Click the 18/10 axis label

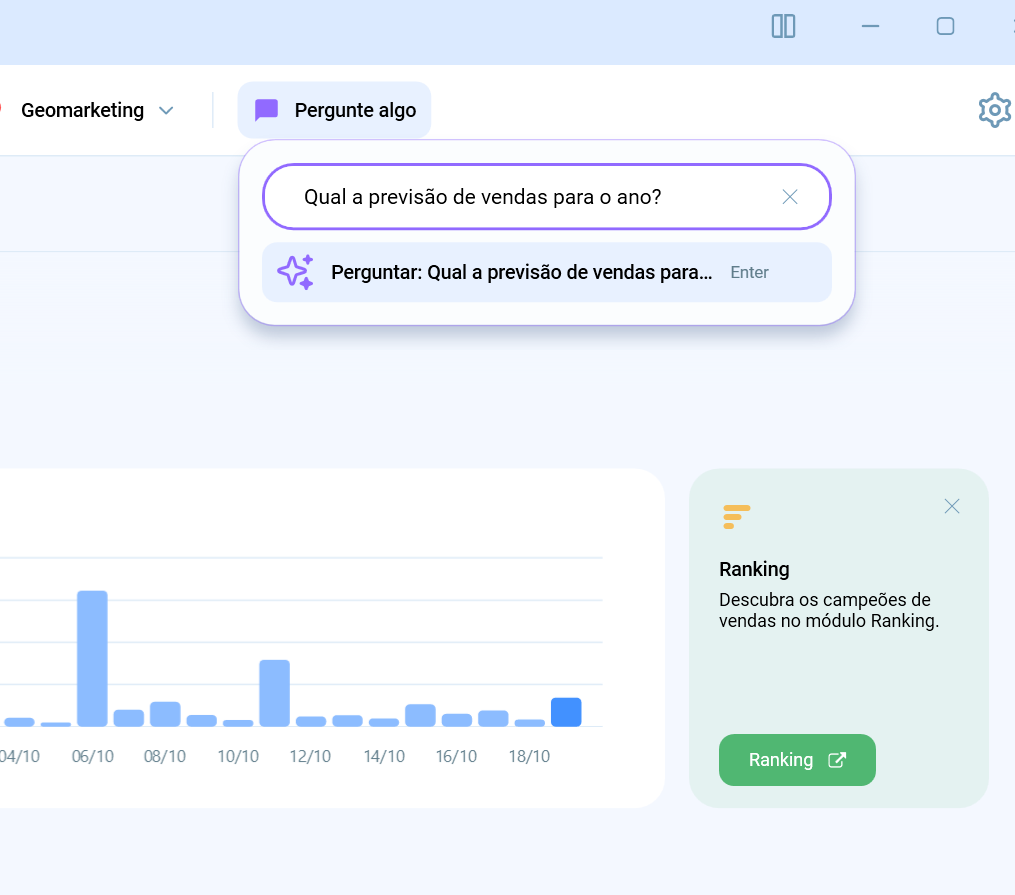(x=530, y=756)
